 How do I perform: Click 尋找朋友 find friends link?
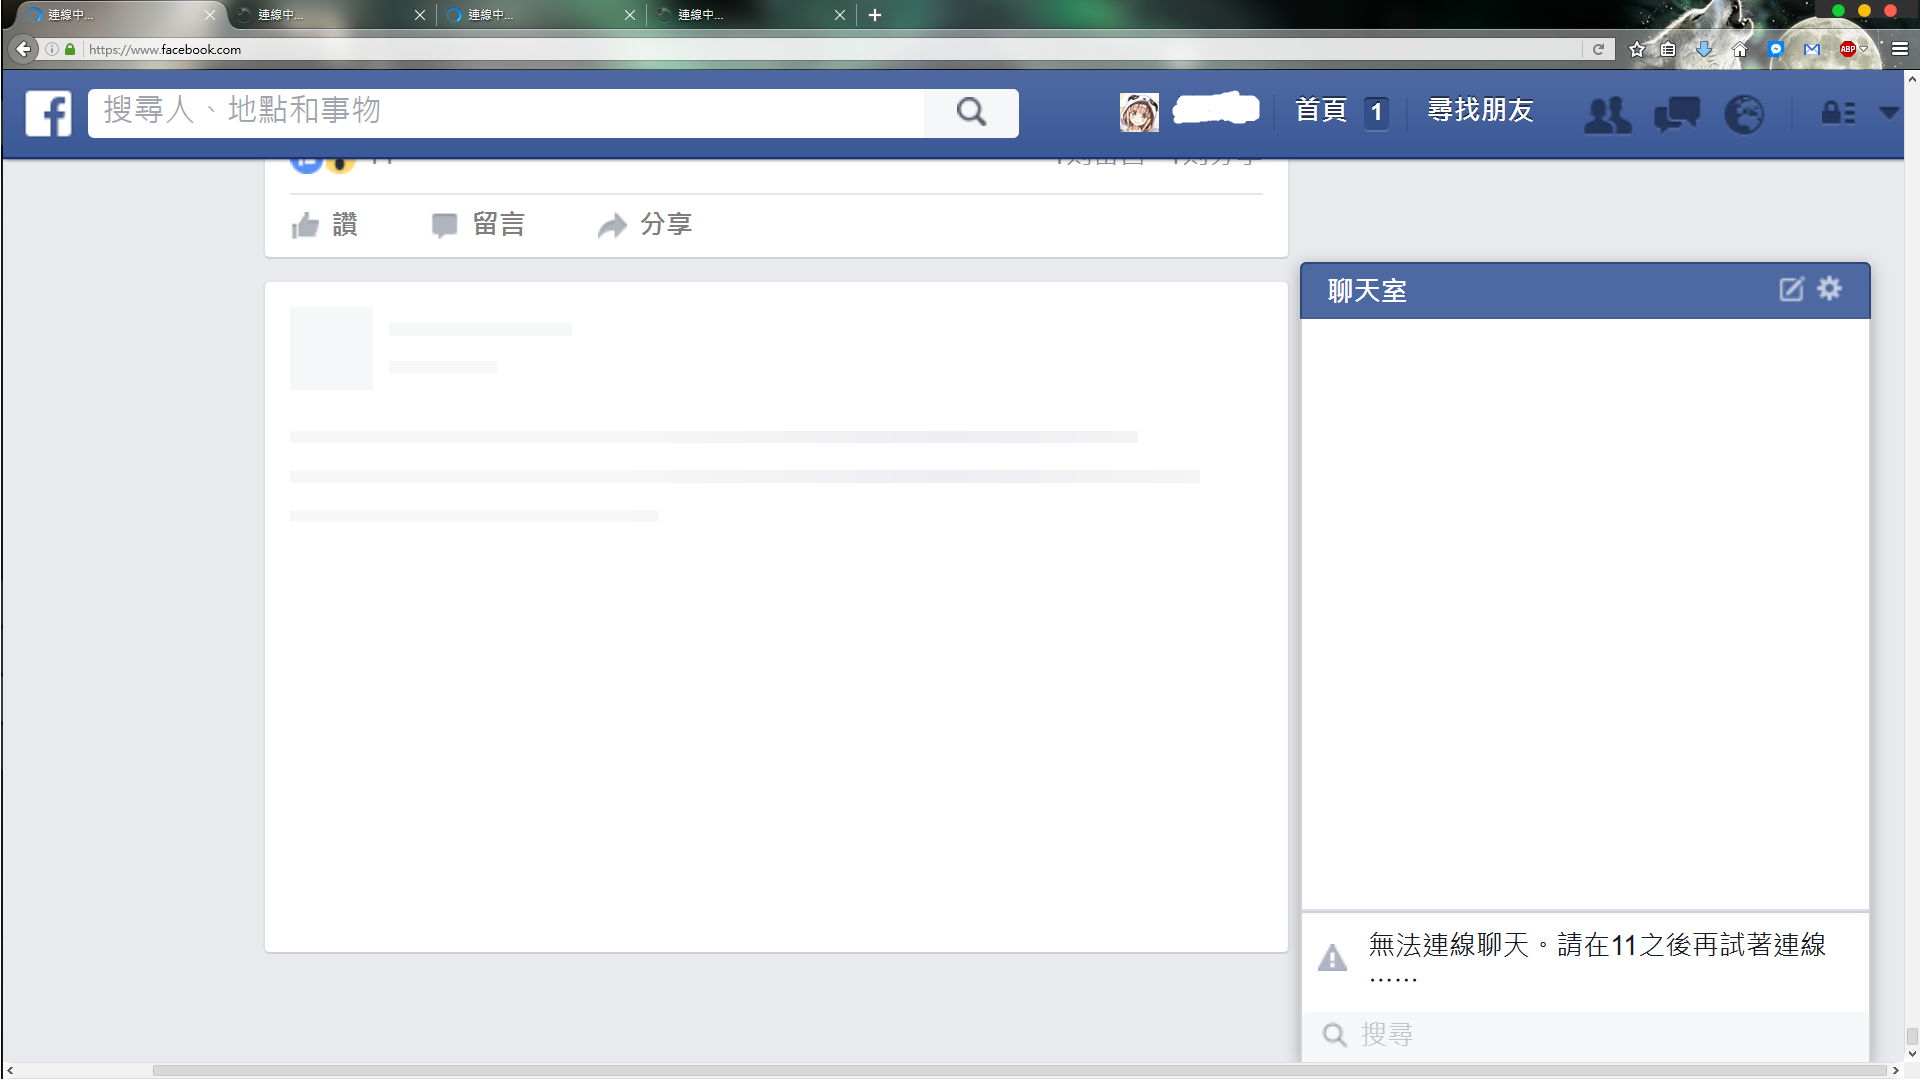(1480, 111)
